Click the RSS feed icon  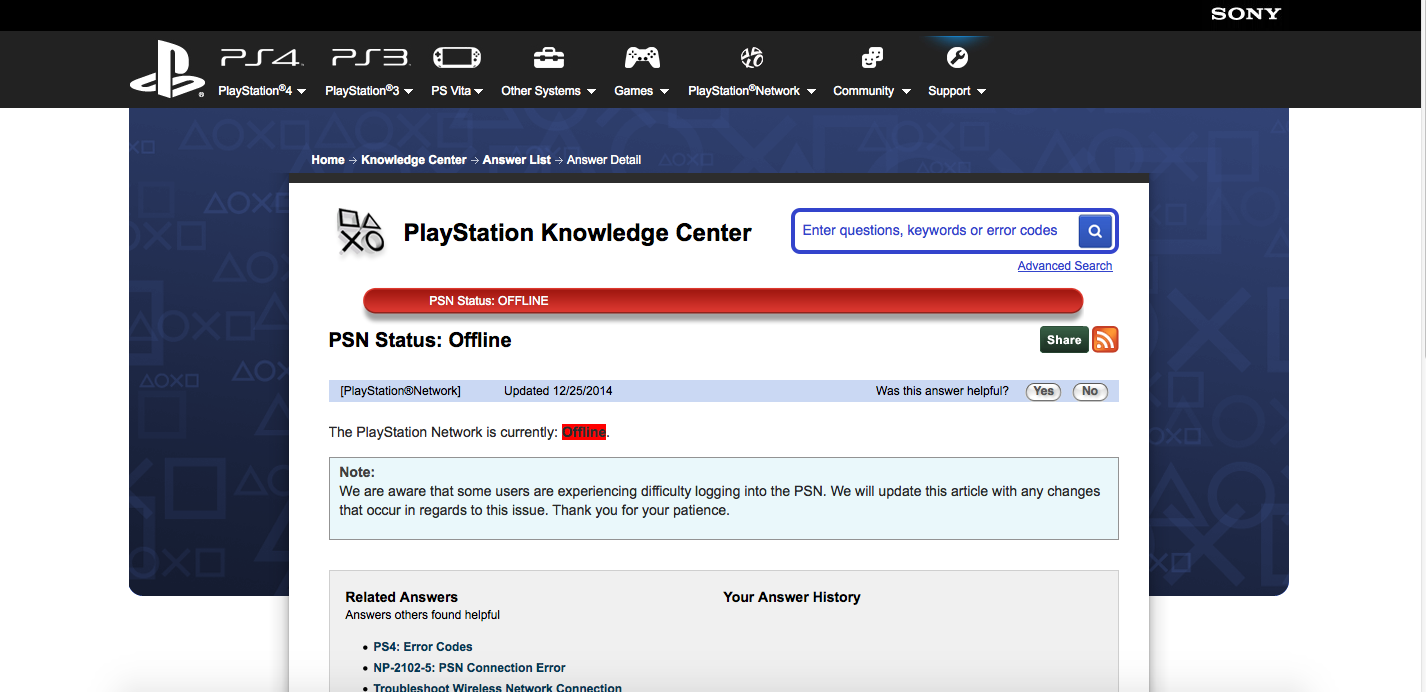[1104, 339]
